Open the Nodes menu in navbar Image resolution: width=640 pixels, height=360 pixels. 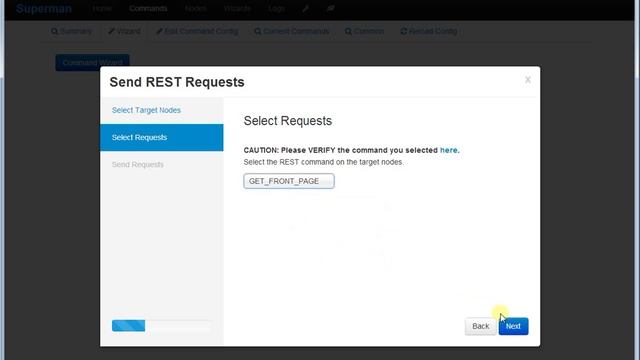[x=196, y=9]
